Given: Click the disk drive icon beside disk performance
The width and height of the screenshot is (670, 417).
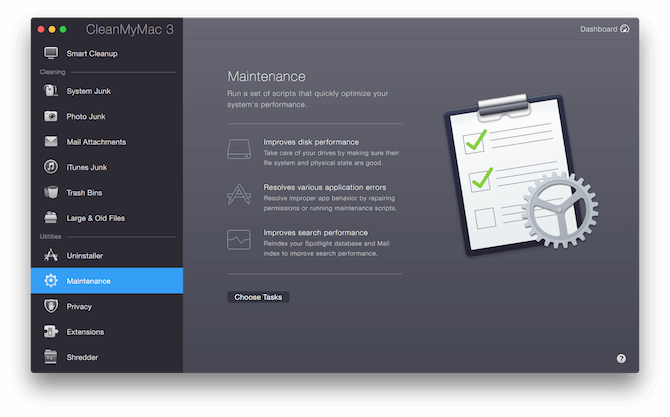Looking at the screenshot, I should pyautogui.click(x=239, y=149).
